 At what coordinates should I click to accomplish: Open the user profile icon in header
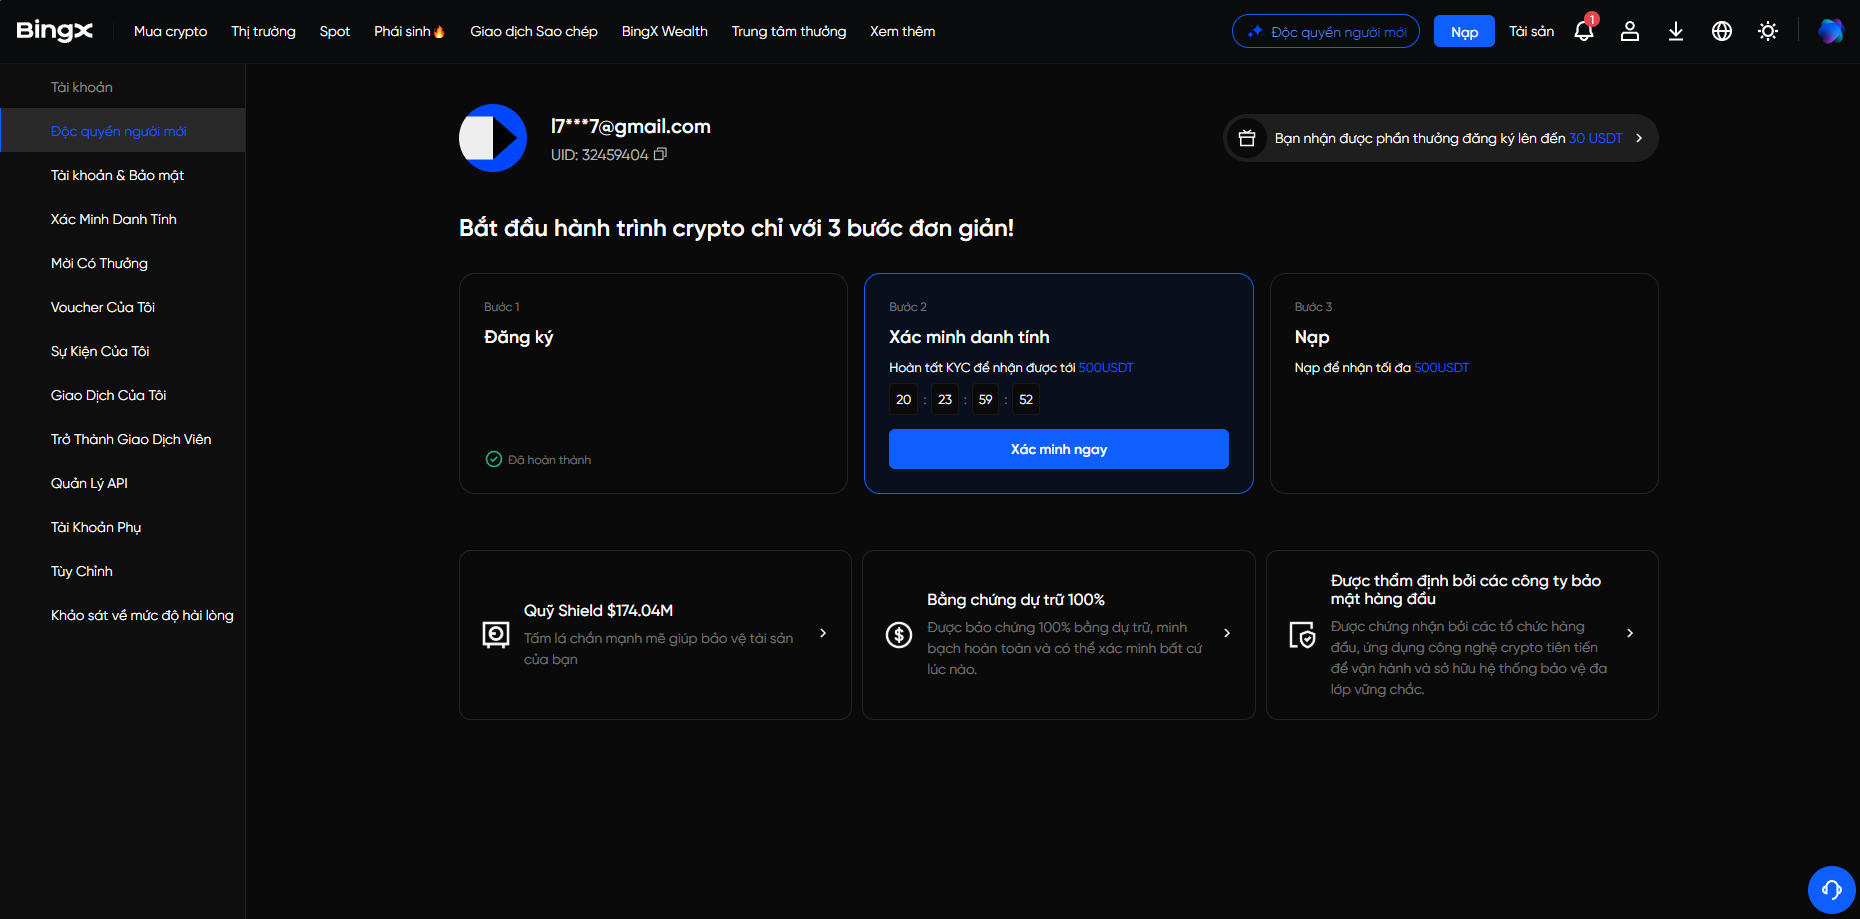(x=1630, y=31)
